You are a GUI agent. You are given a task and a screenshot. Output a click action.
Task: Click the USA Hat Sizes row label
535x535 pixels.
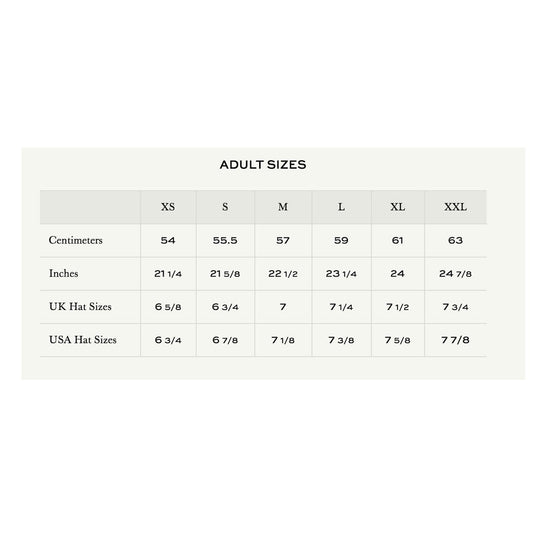click(x=83, y=340)
